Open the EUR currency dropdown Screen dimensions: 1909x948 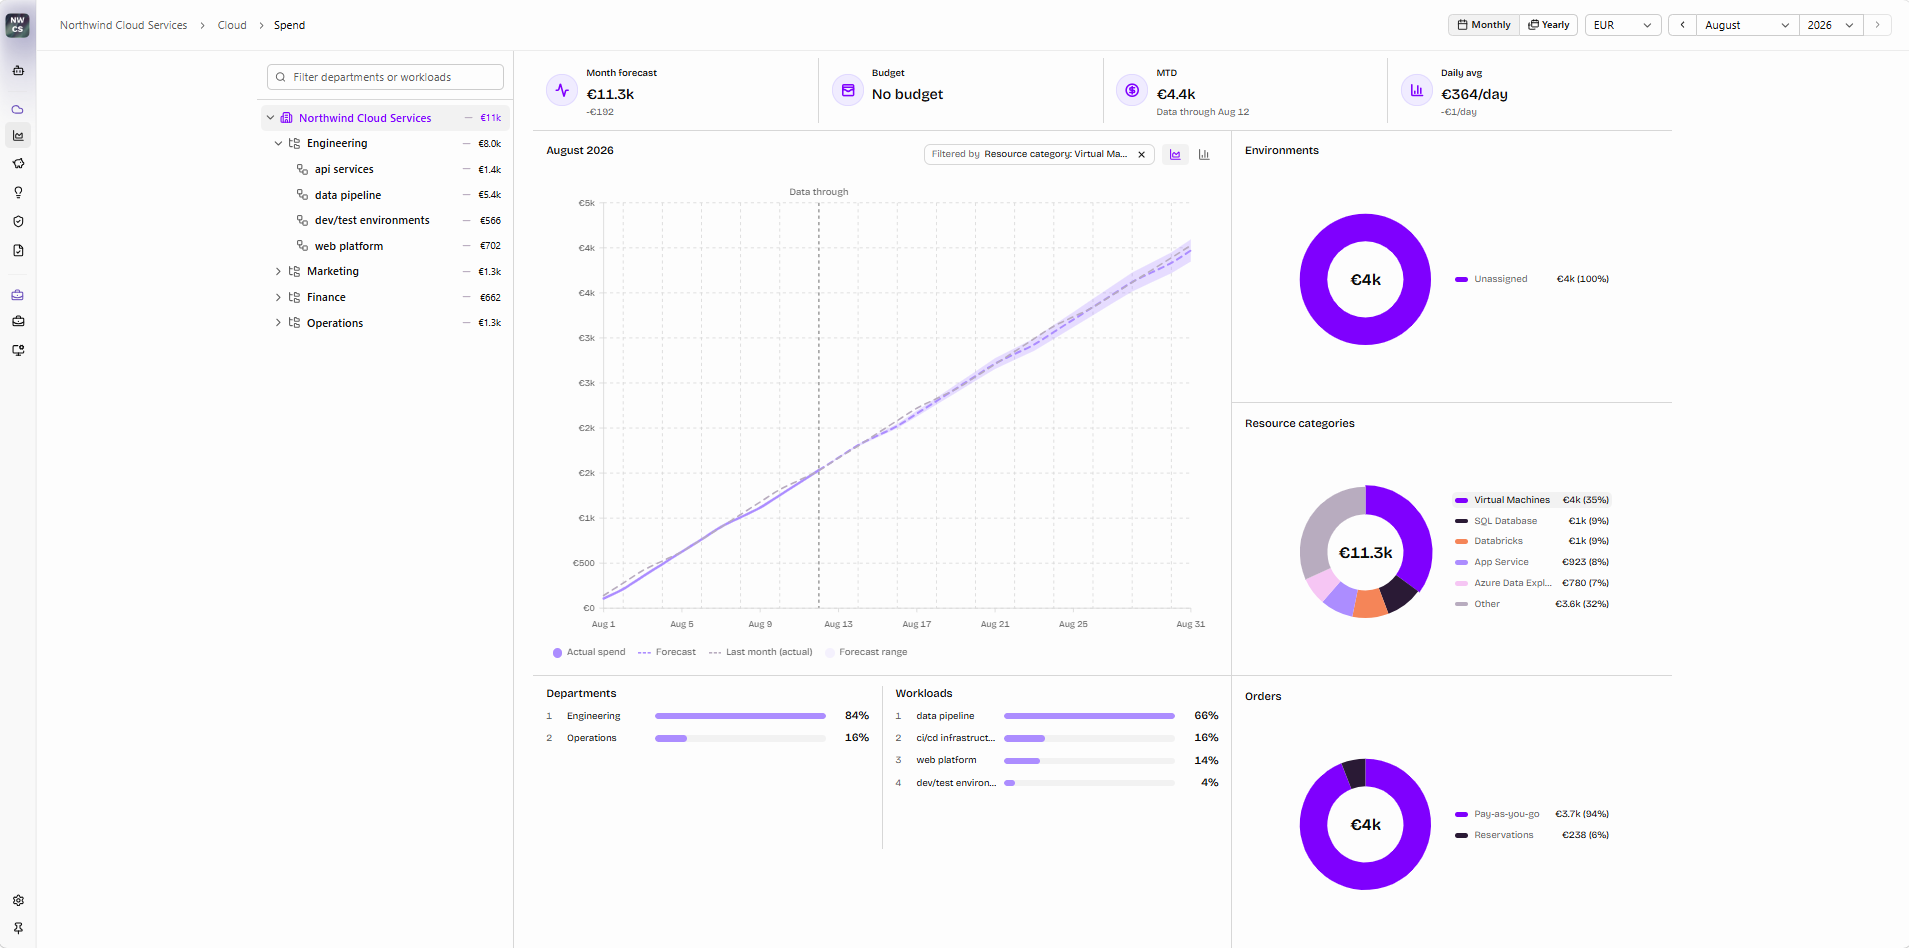click(x=1623, y=25)
